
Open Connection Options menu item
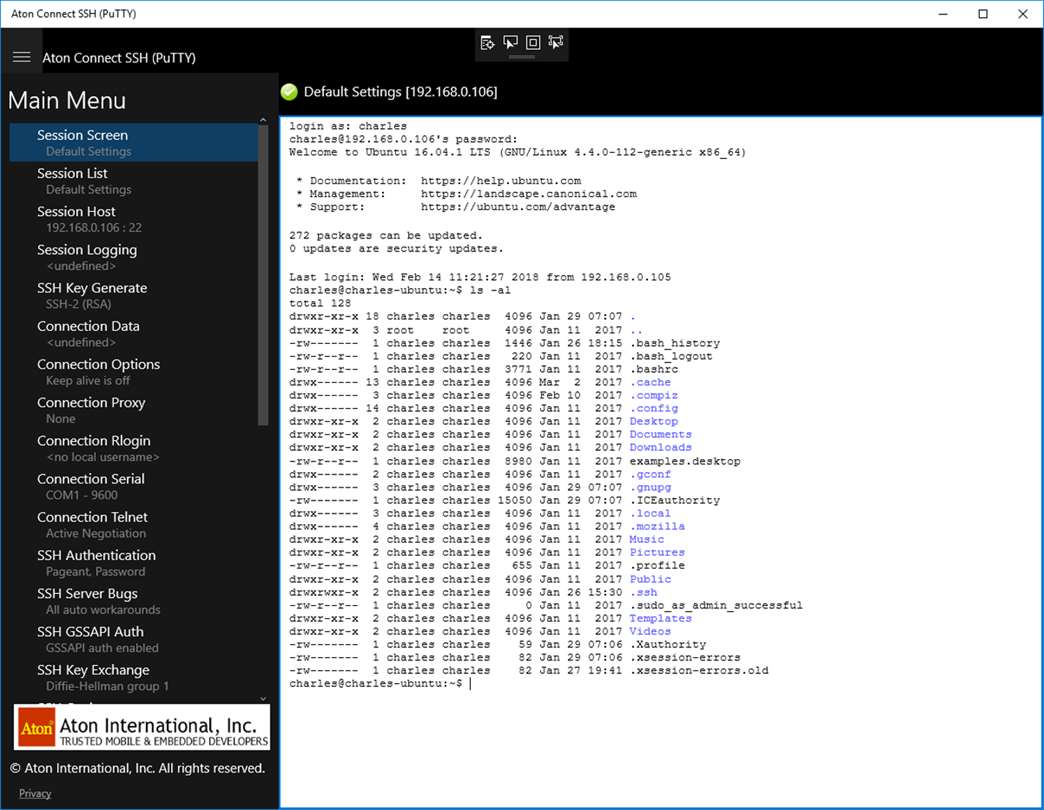tap(133, 371)
